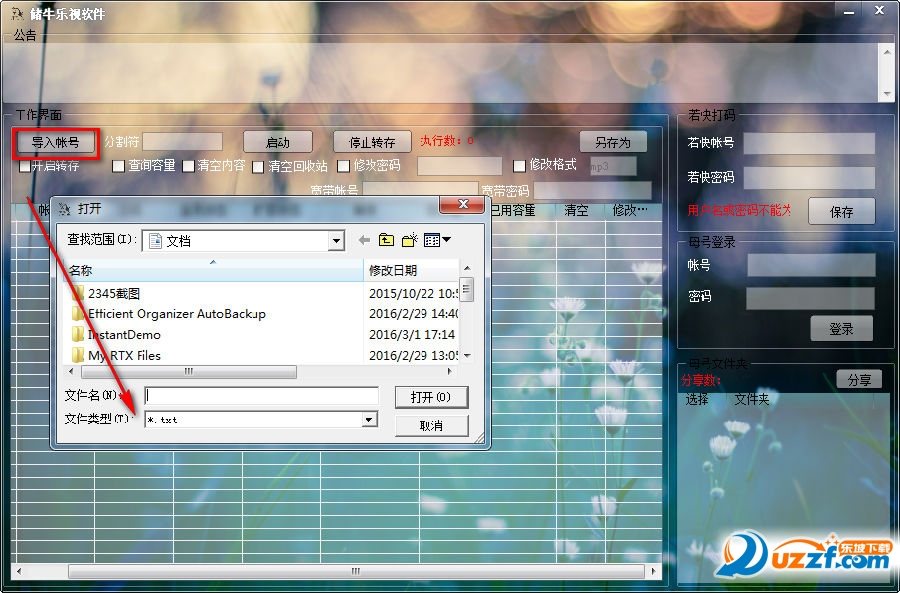Screen dimensions: 900x593
Task: Select the My RTX Files folder icon
Action: pos(78,355)
